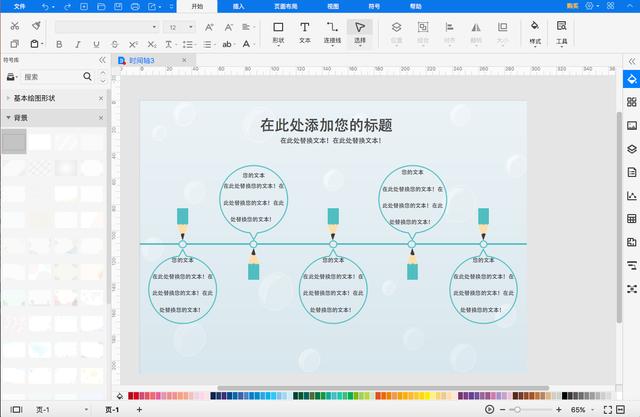The image size is (640, 417).
Task: Open the image panel in right sidebar
Action: coord(631,125)
